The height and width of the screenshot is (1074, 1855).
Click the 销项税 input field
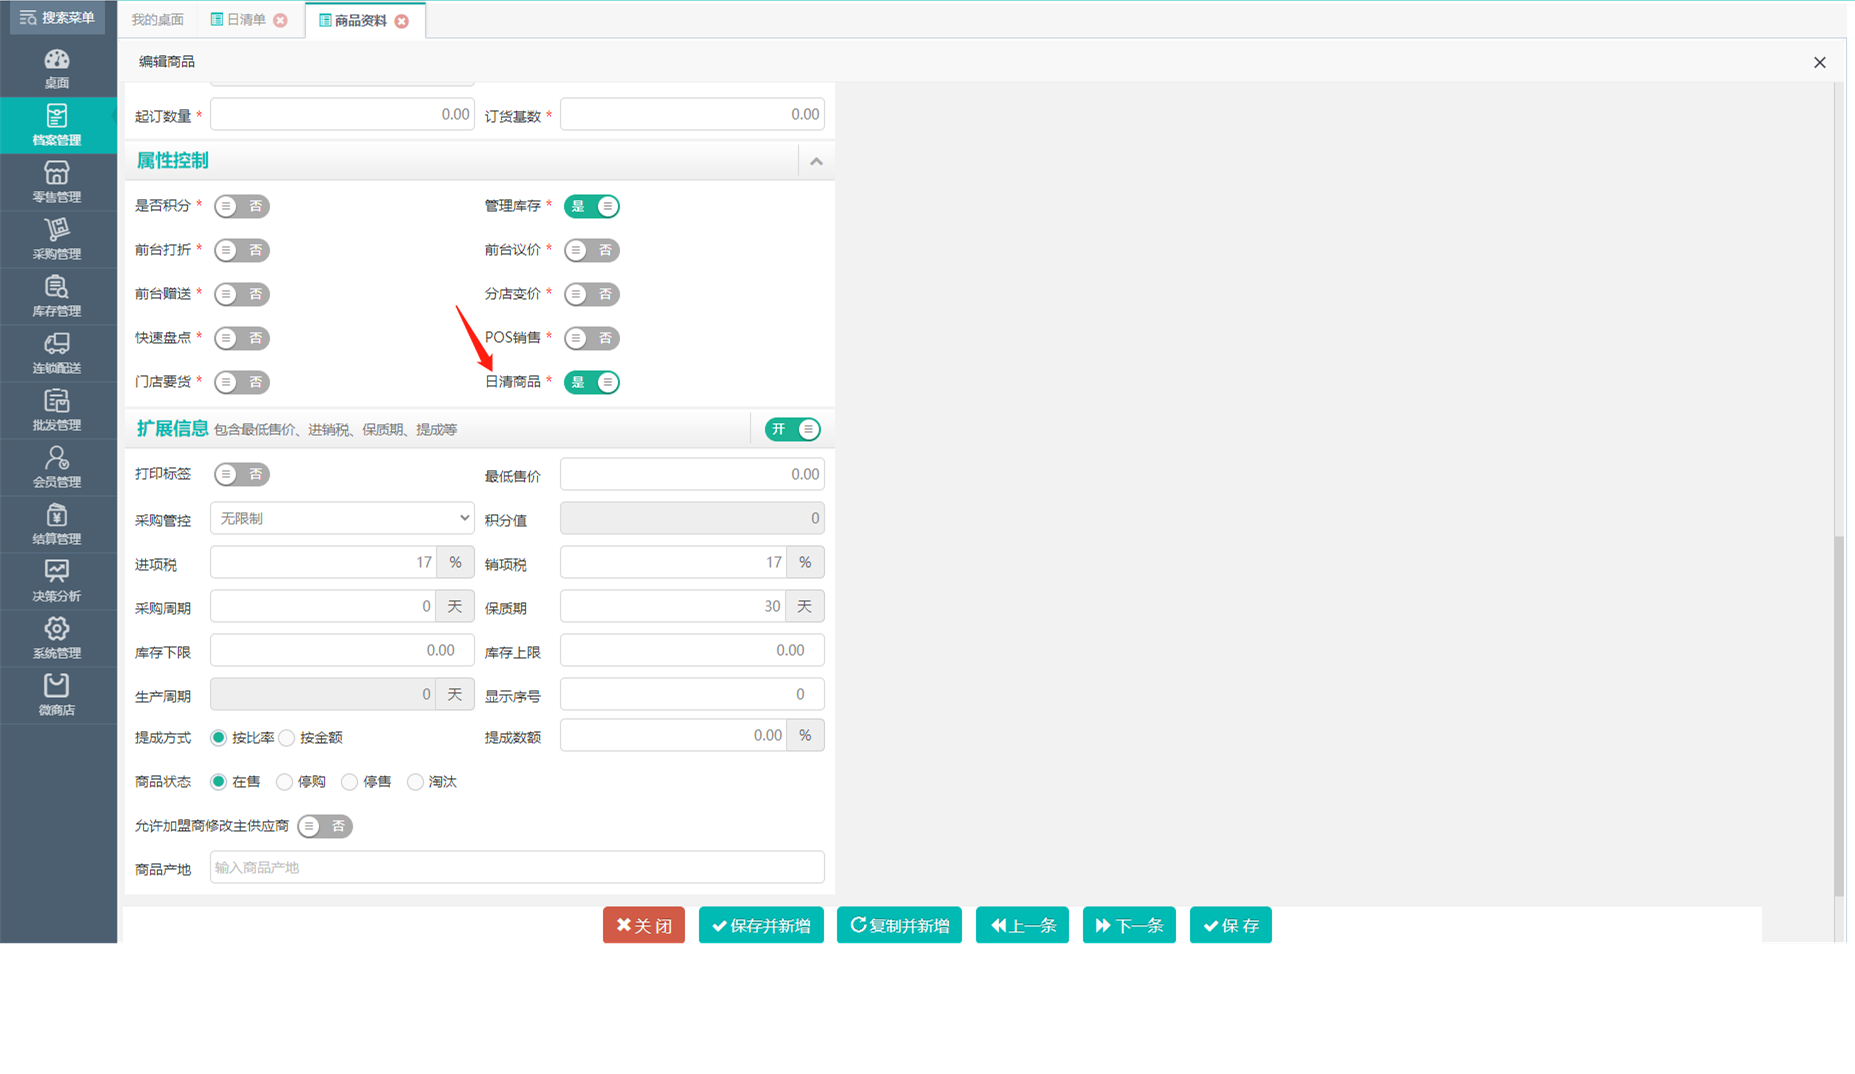click(674, 562)
